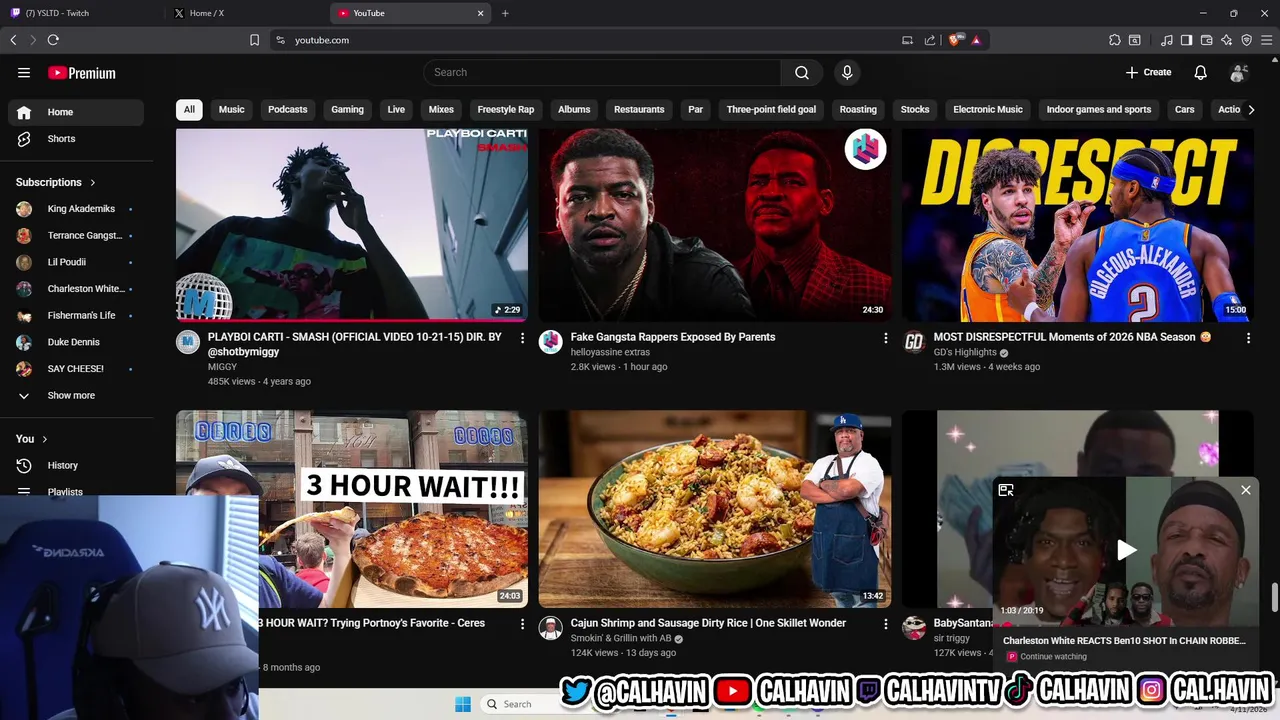Open the Smokin' & Grillin with AB channel link
This screenshot has height=720, width=1280.
621,638
